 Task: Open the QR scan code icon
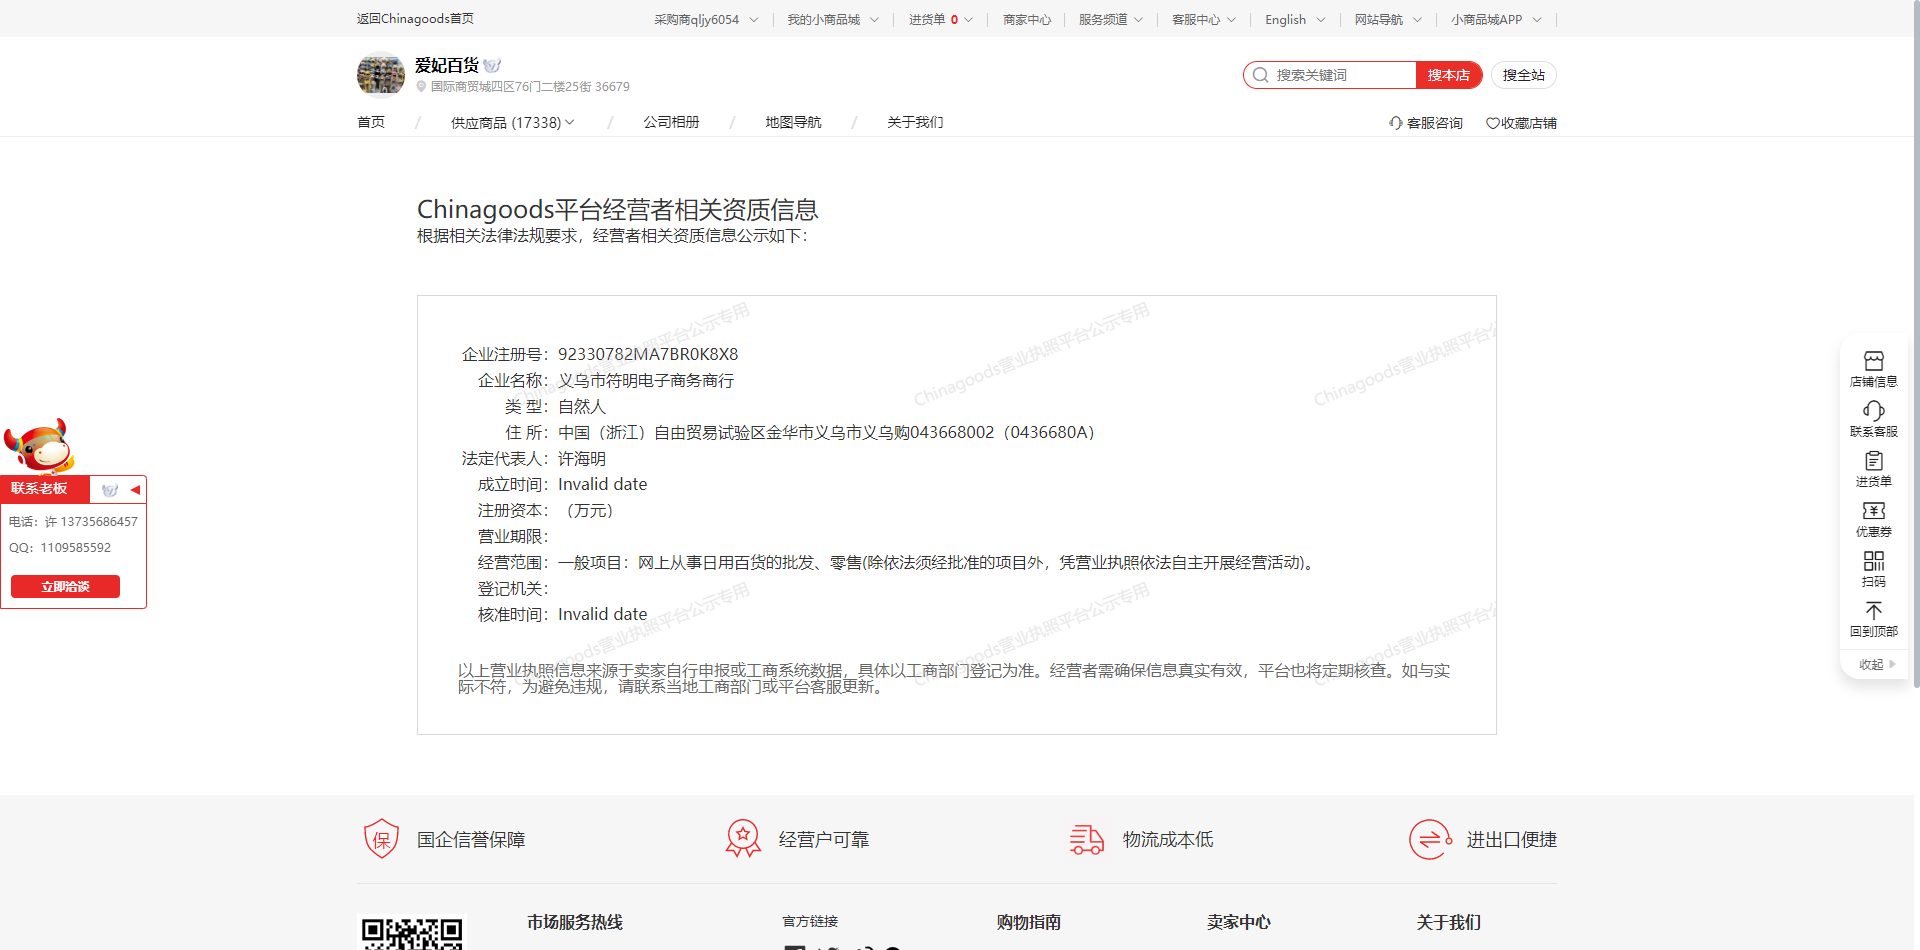pyautogui.click(x=1873, y=561)
